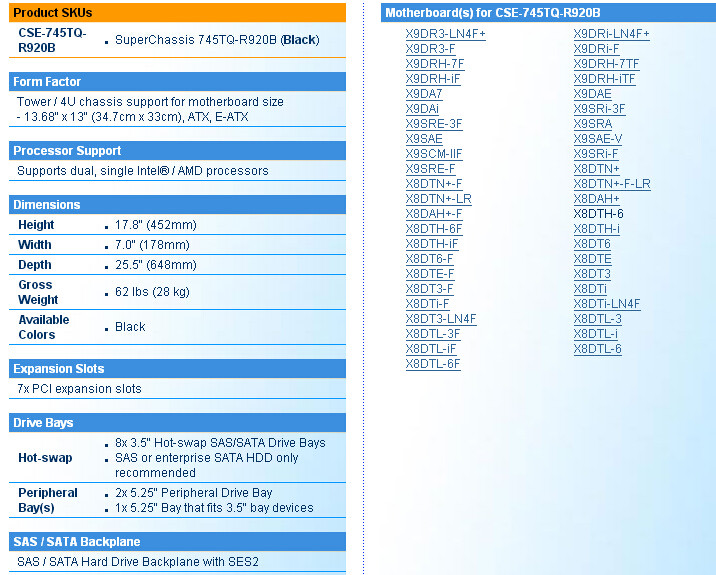This screenshot has height=575, width=716.
Task: Follow the X8DTN+-F link
Action: click(x=434, y=185)
